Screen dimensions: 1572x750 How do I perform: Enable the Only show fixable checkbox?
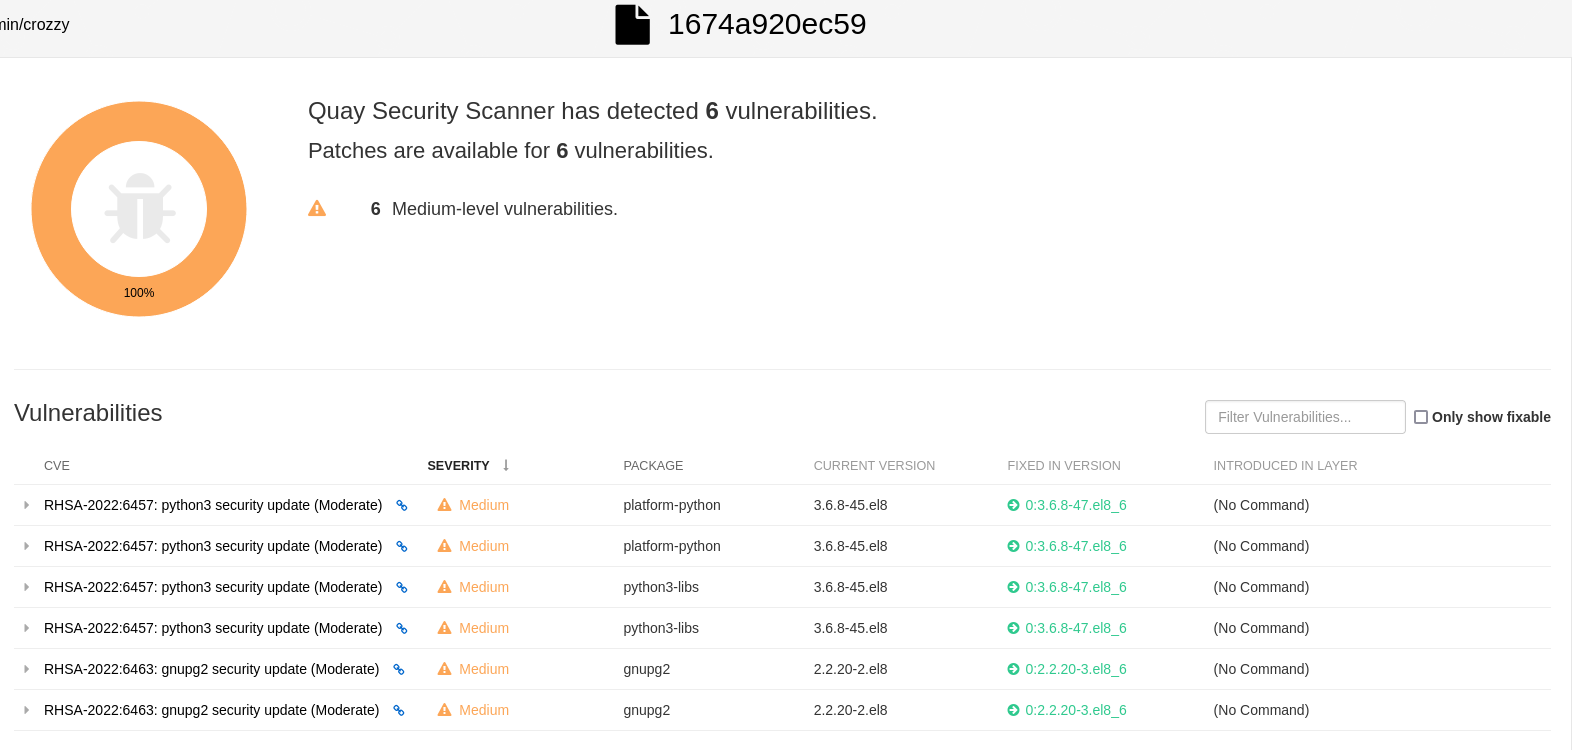pyautogui.click(x=1421, y=417)
